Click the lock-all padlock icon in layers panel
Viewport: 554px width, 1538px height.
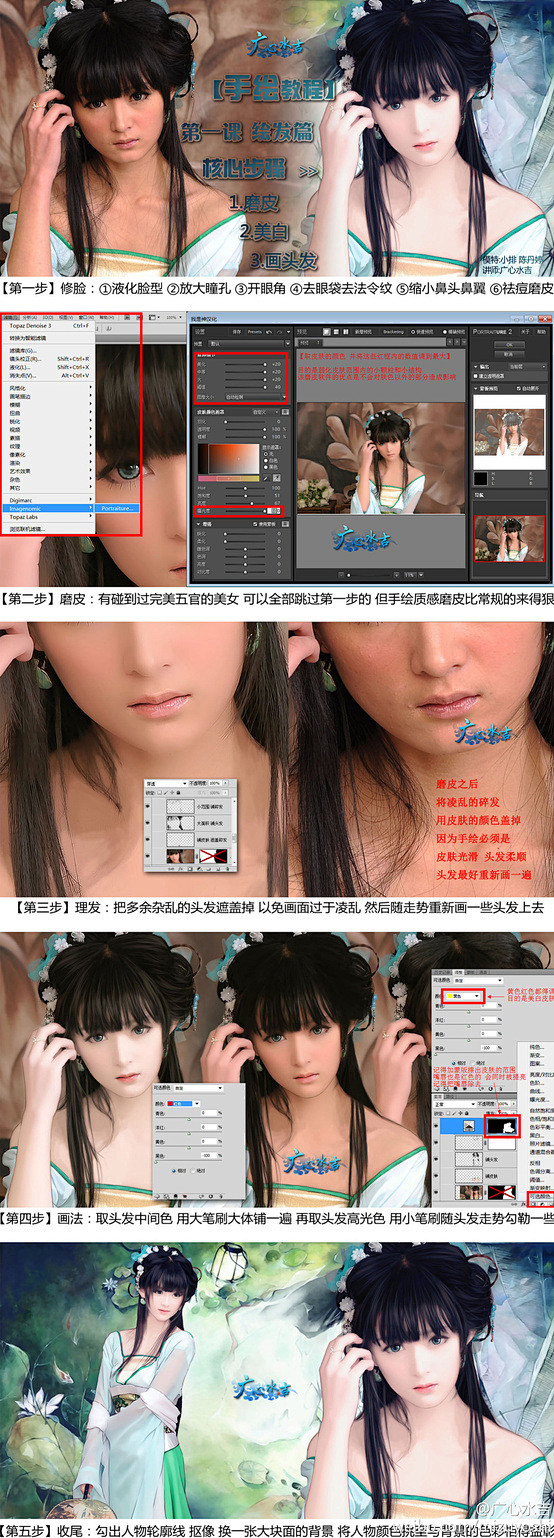[178, 792]
